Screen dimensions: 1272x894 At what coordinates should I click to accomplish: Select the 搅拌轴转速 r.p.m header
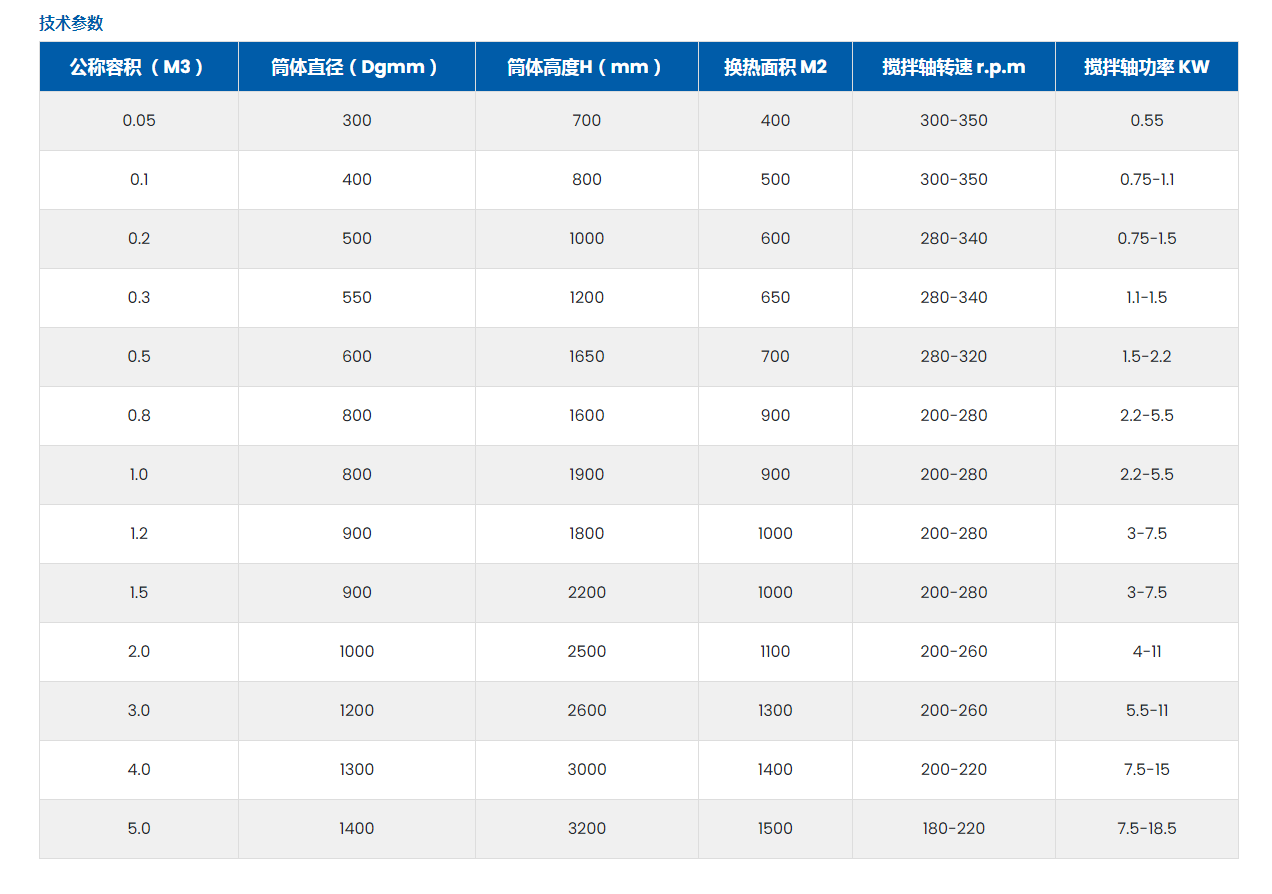953,67
